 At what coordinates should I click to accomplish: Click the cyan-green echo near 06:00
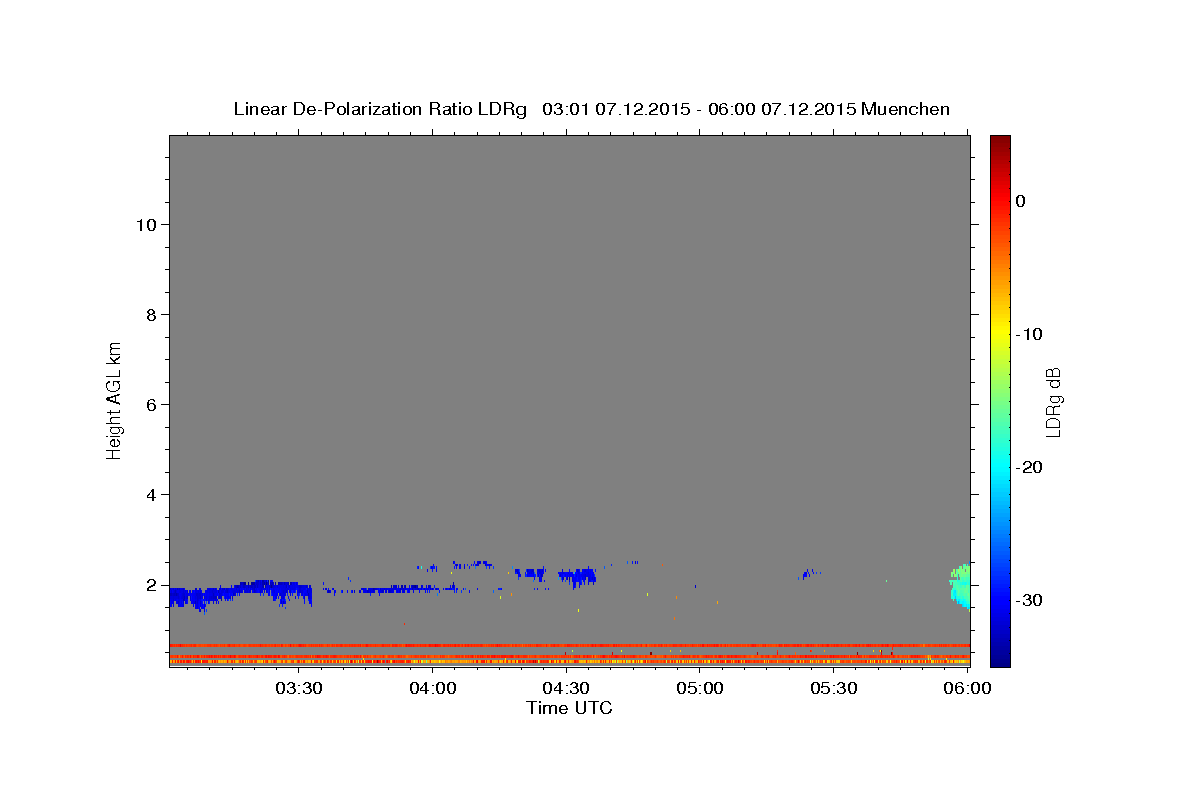[960, 586]
